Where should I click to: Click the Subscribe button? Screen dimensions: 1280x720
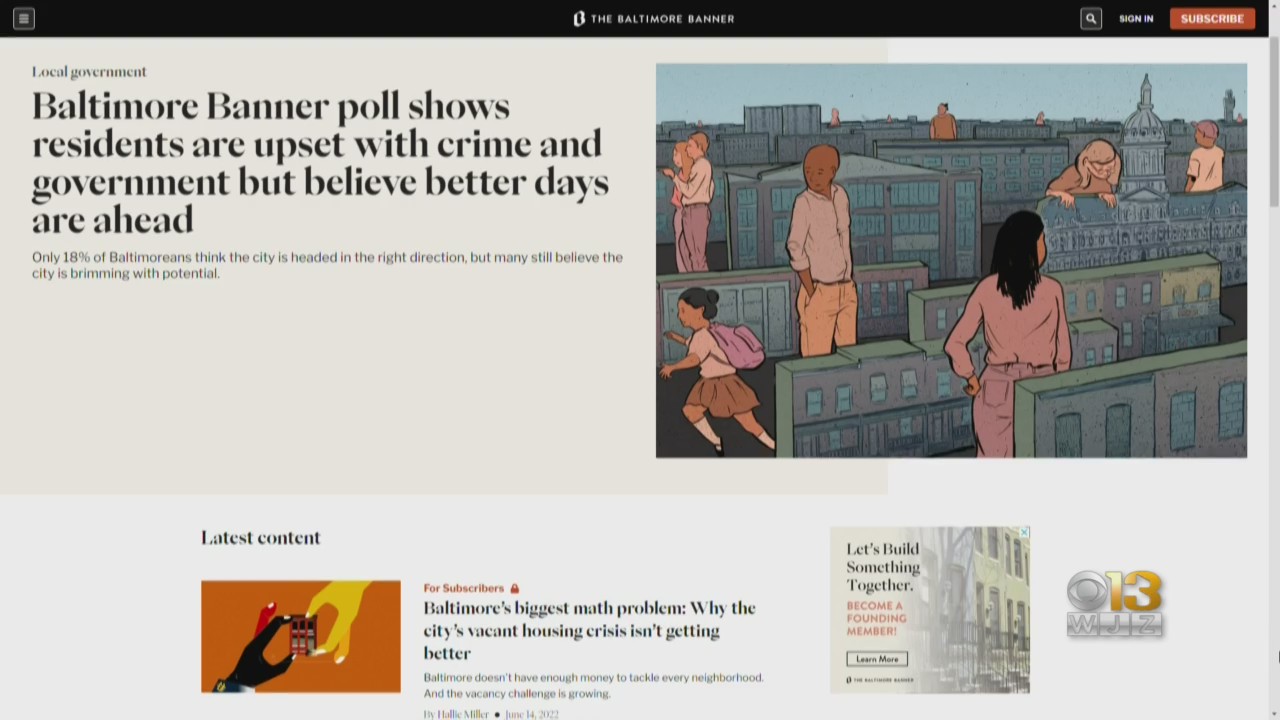[1212, 18]
